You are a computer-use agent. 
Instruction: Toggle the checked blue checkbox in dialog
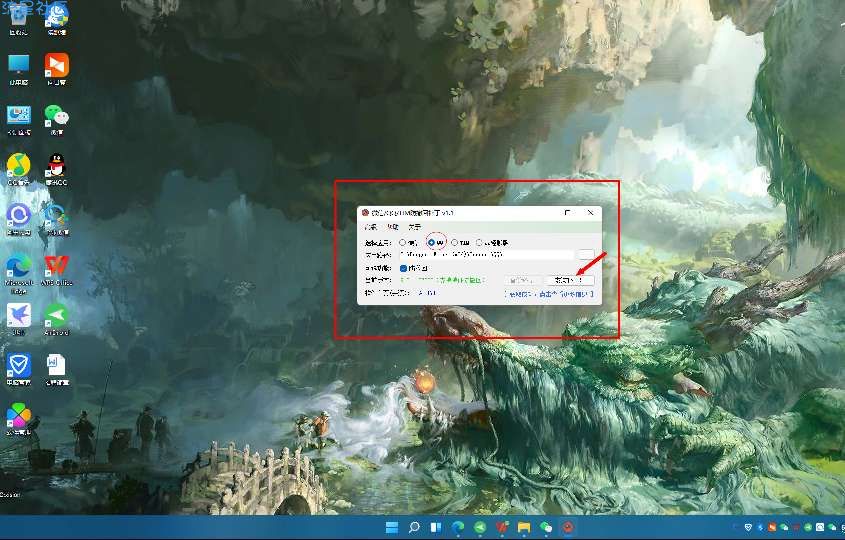pyautogui.click(x=403, y=268)
